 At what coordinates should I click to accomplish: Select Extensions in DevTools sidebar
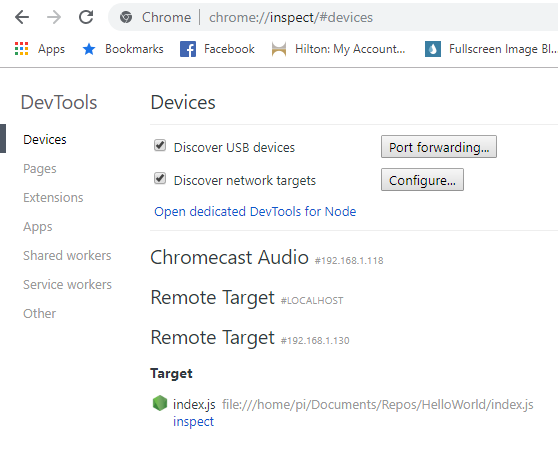pos(53,197)
